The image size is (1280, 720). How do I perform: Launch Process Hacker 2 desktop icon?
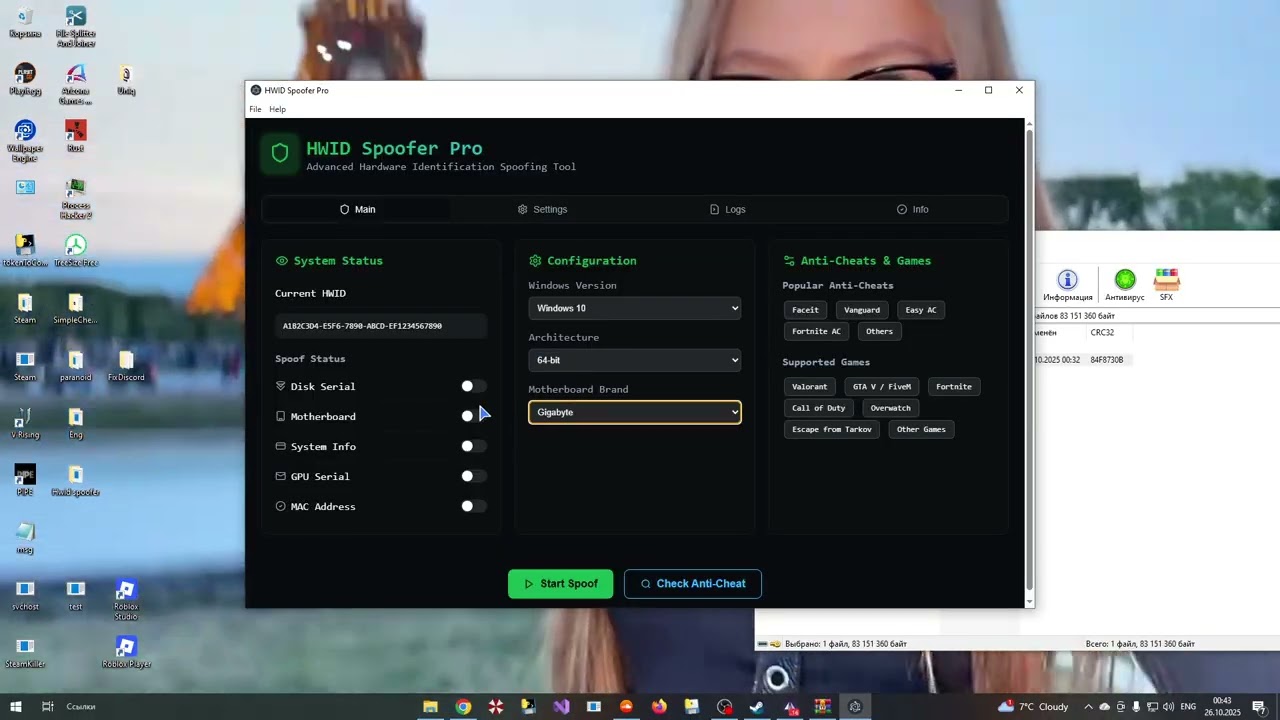tap(76, 198)
